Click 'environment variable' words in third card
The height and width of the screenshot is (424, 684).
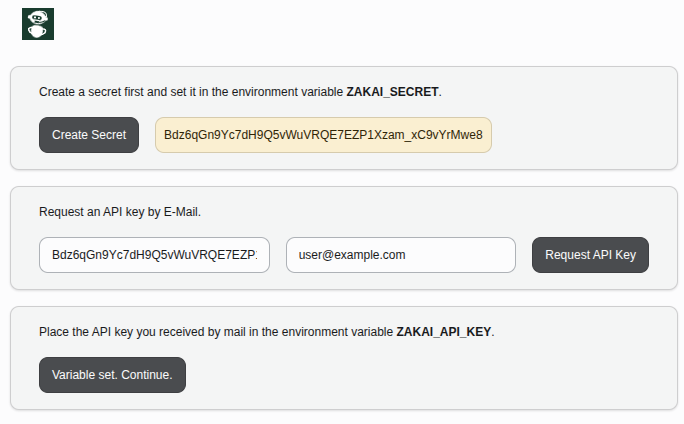(x=337, y=332)
